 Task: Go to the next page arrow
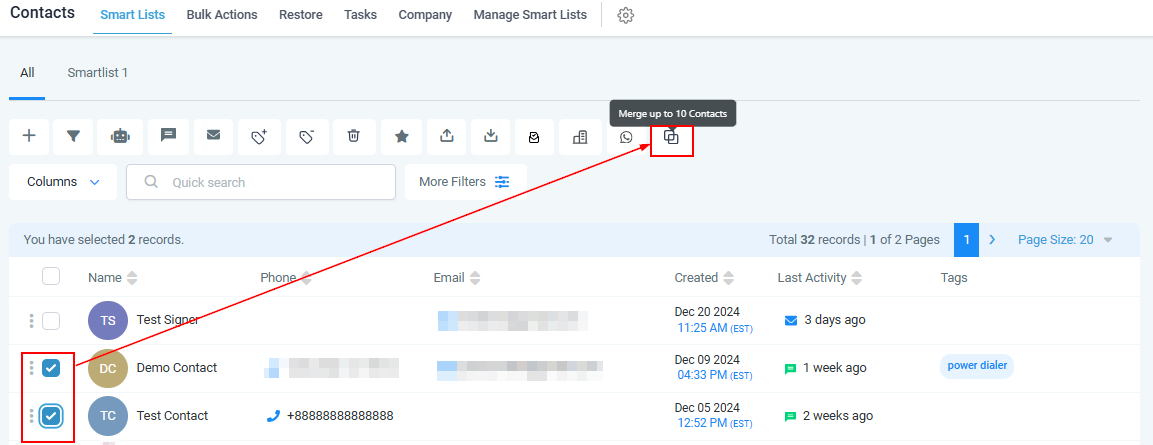coord(992,240)
